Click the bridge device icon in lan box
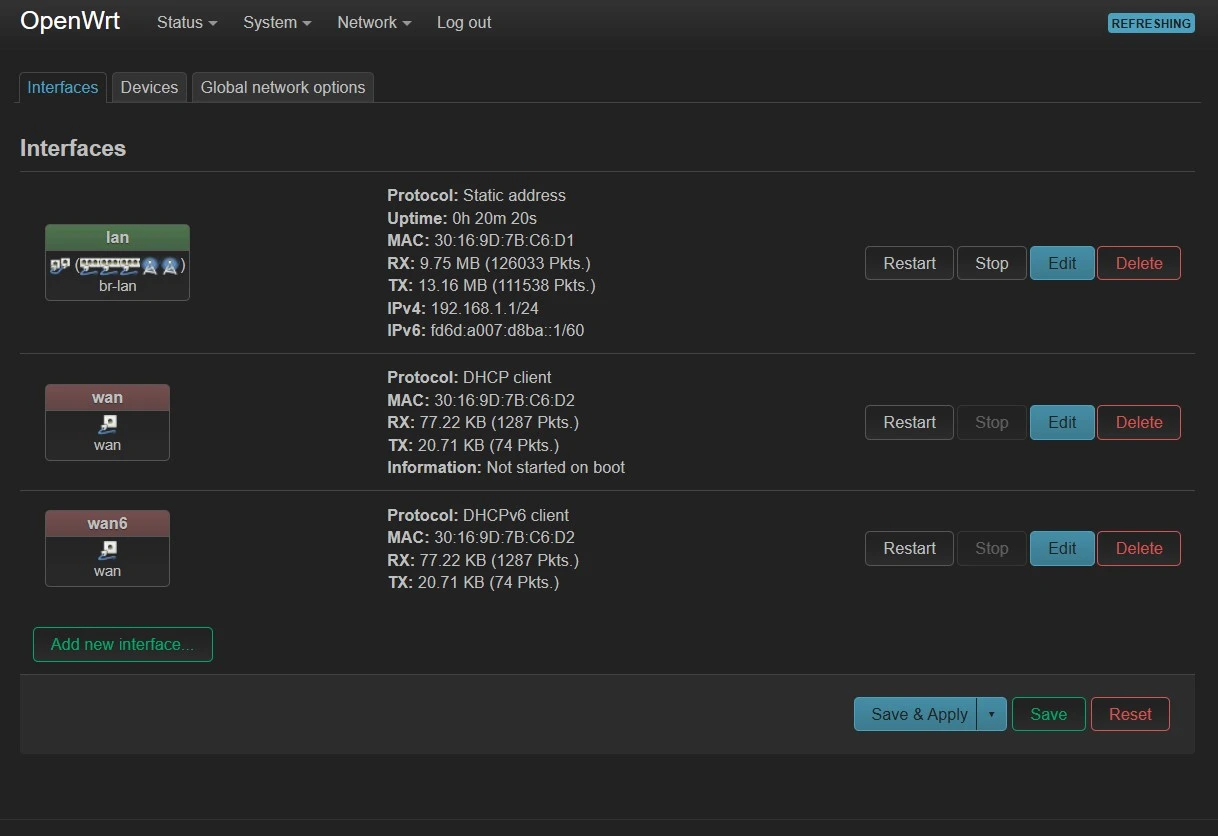 (60, 266)
